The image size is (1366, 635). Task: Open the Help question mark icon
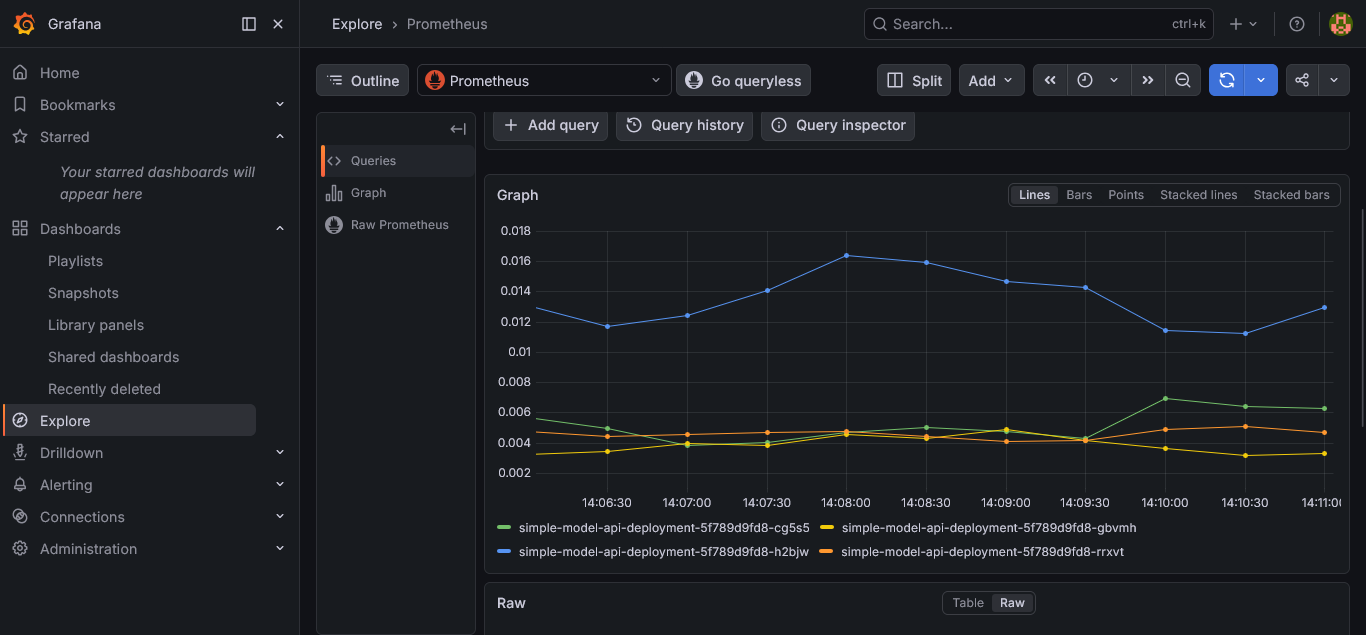[x=1297, y=24]
